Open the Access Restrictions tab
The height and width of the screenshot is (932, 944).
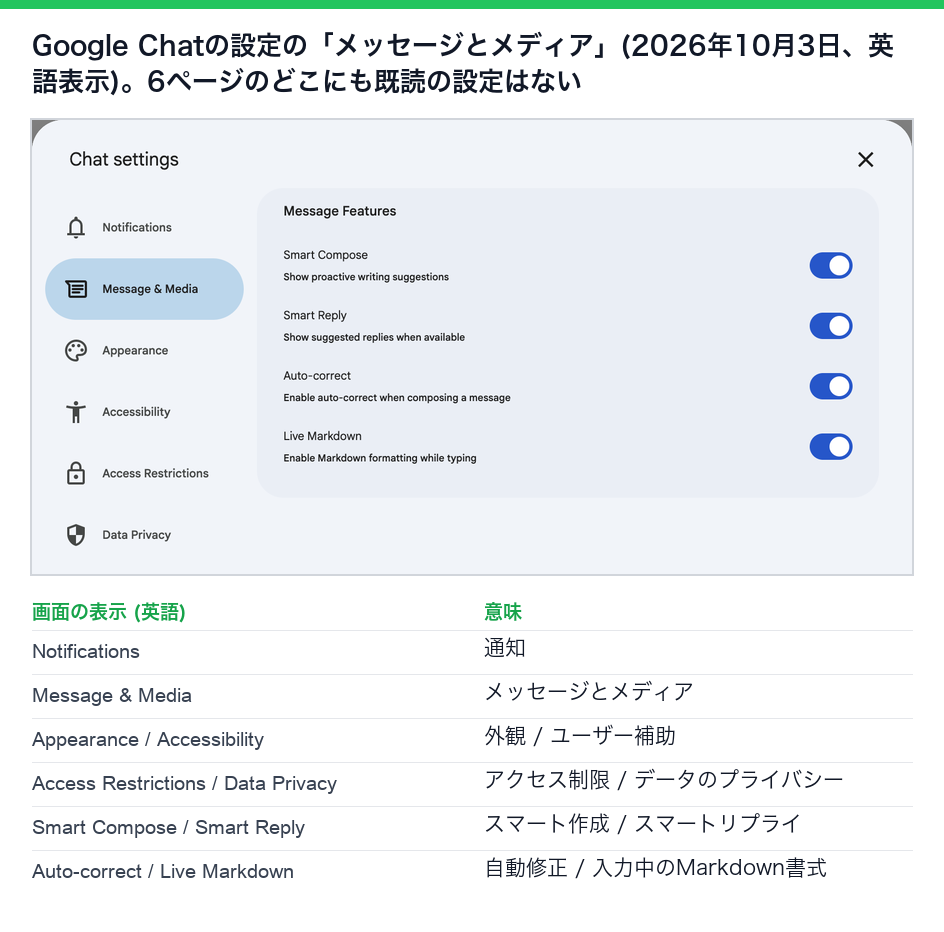click(144, 473)
